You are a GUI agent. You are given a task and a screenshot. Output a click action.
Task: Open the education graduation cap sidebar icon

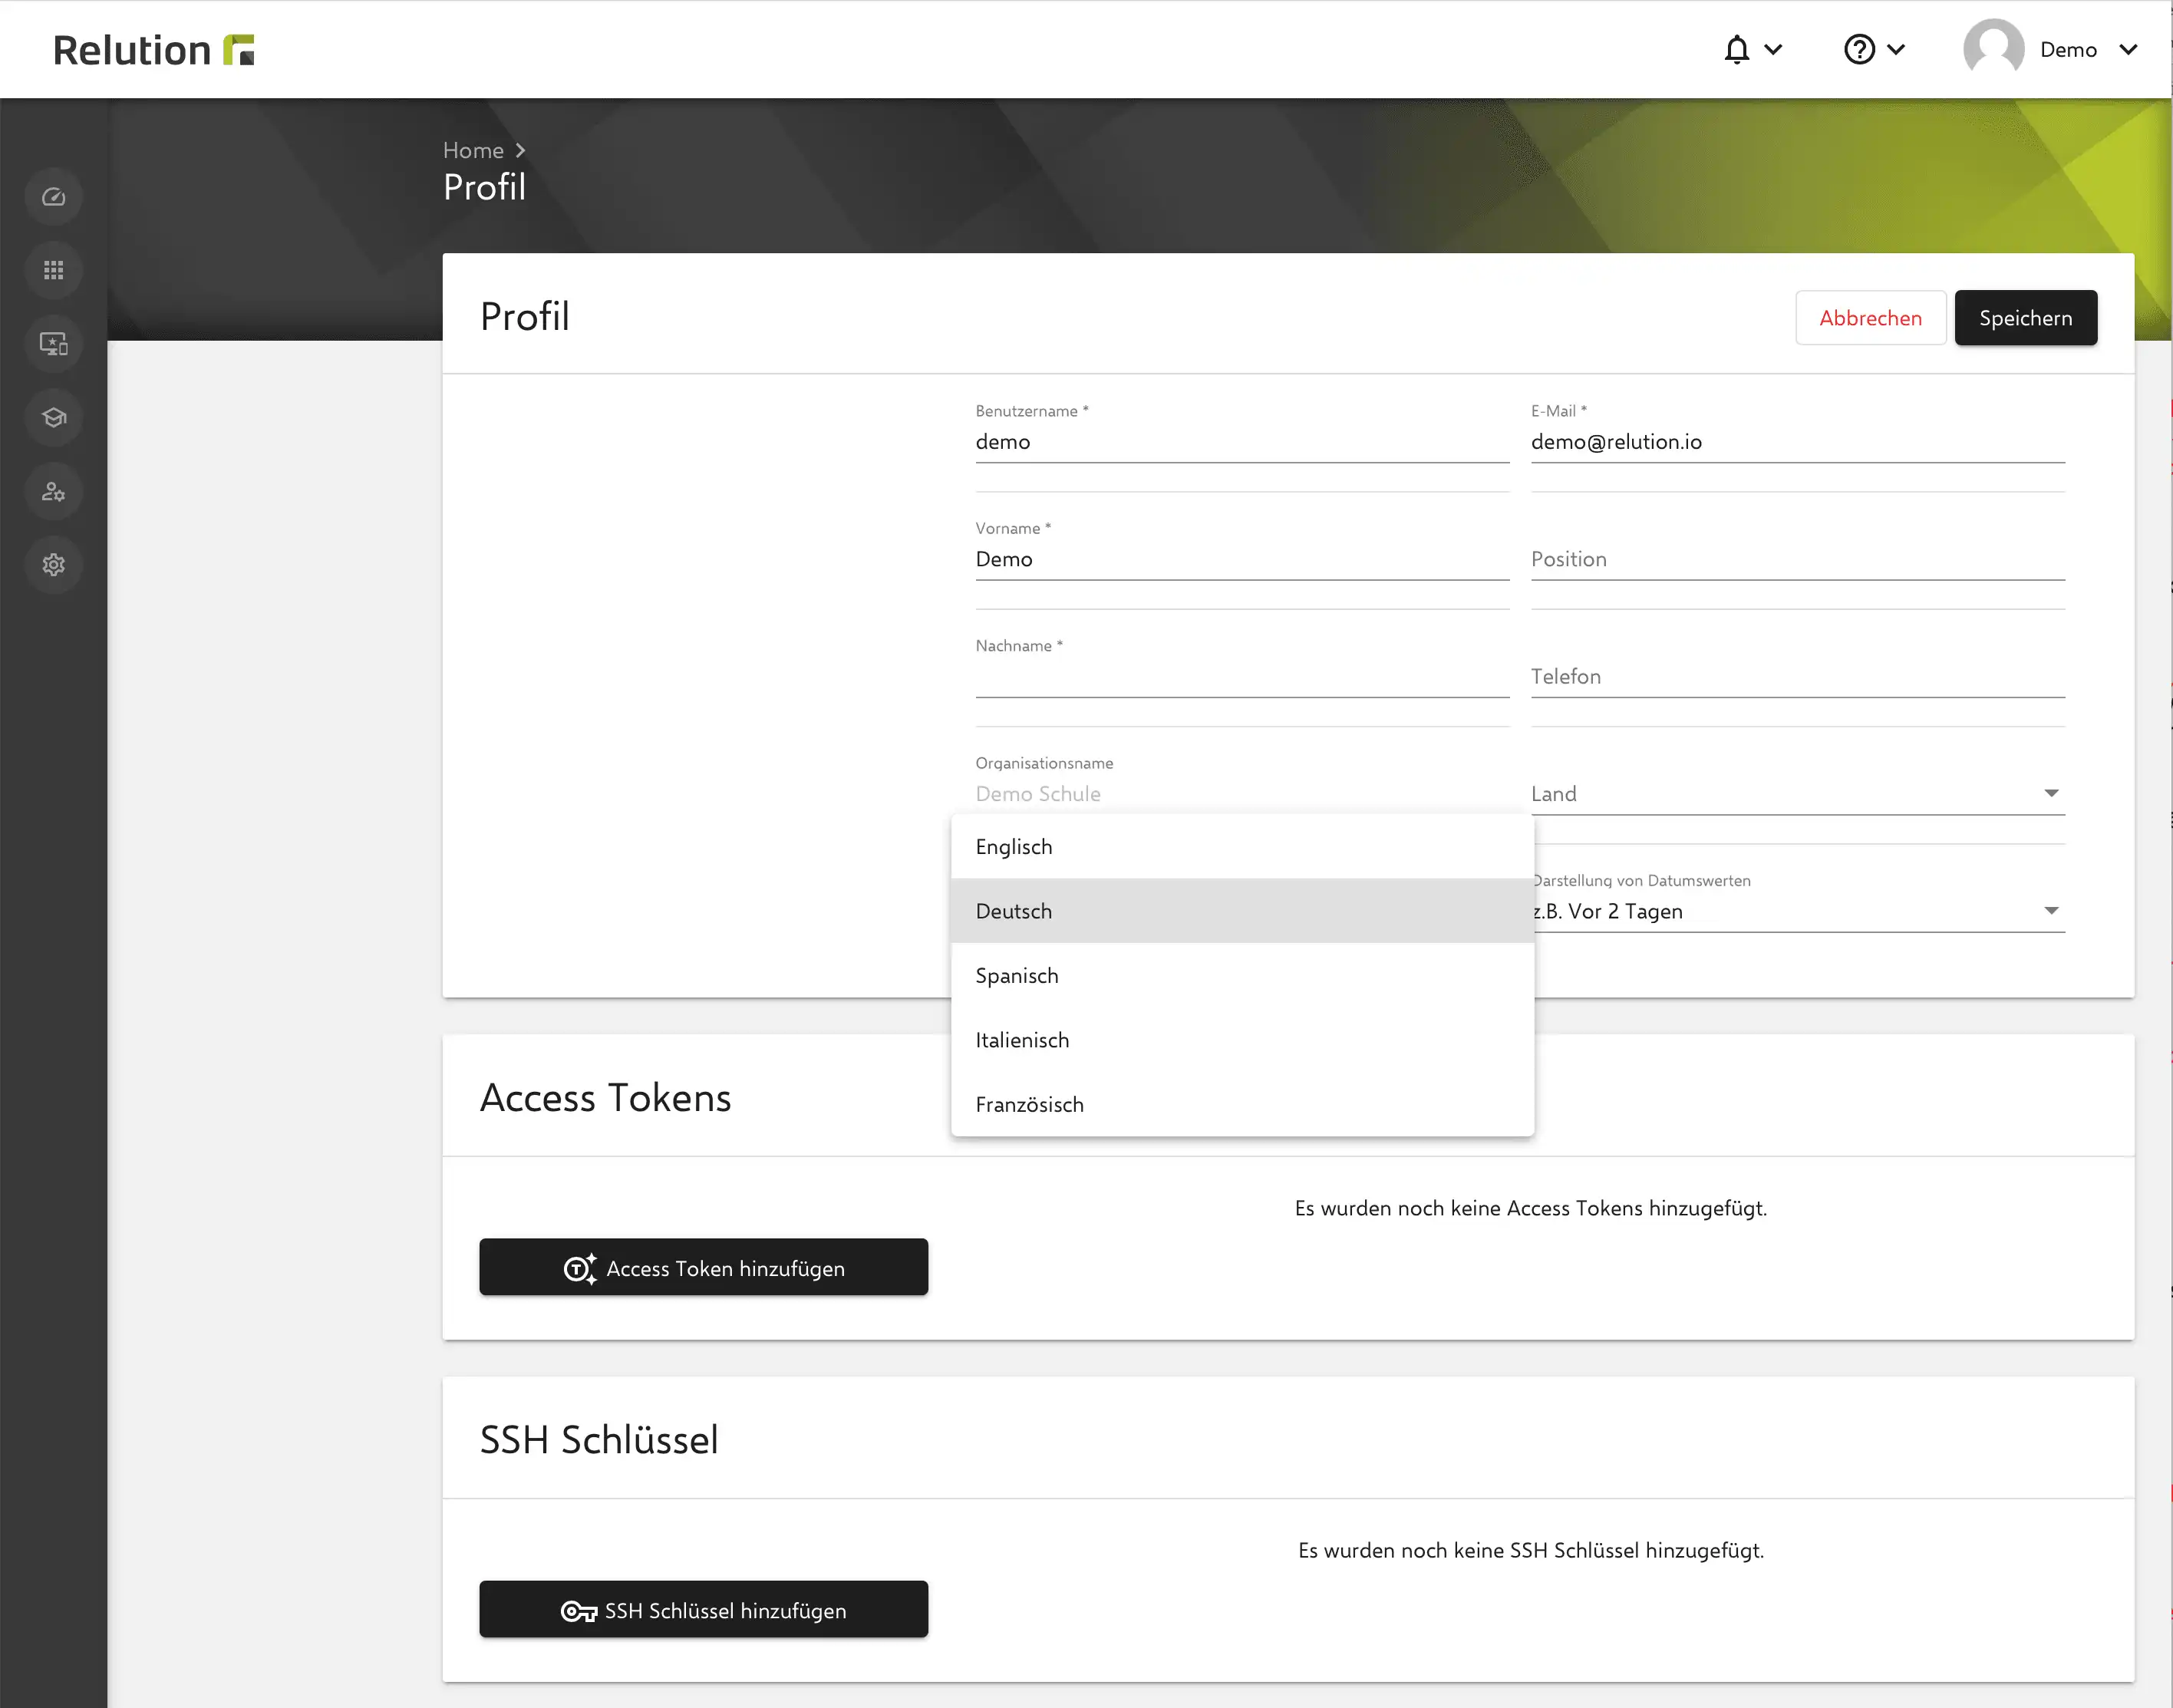click(53, 417)
